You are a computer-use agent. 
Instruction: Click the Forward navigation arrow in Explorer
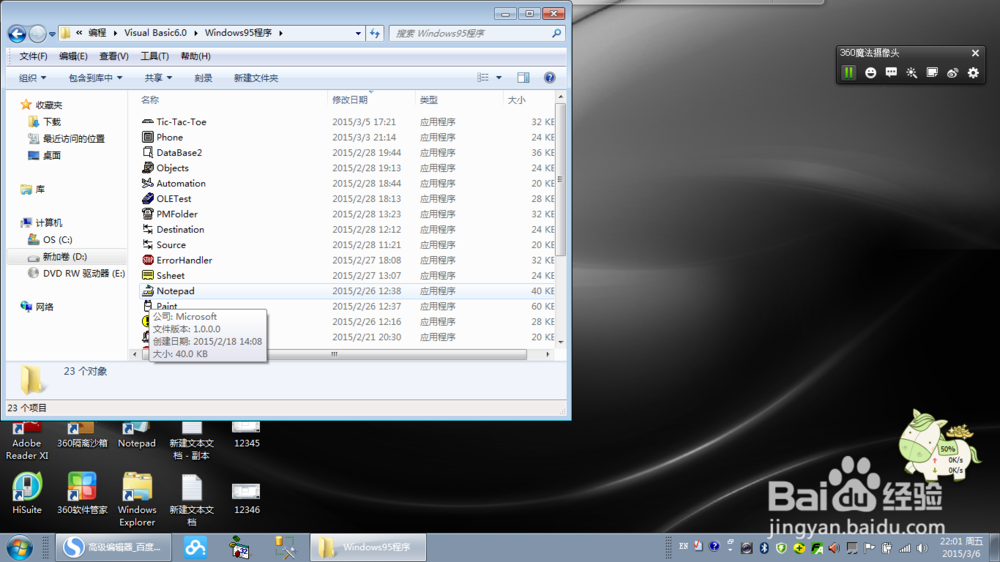click(x=38, y=33)
